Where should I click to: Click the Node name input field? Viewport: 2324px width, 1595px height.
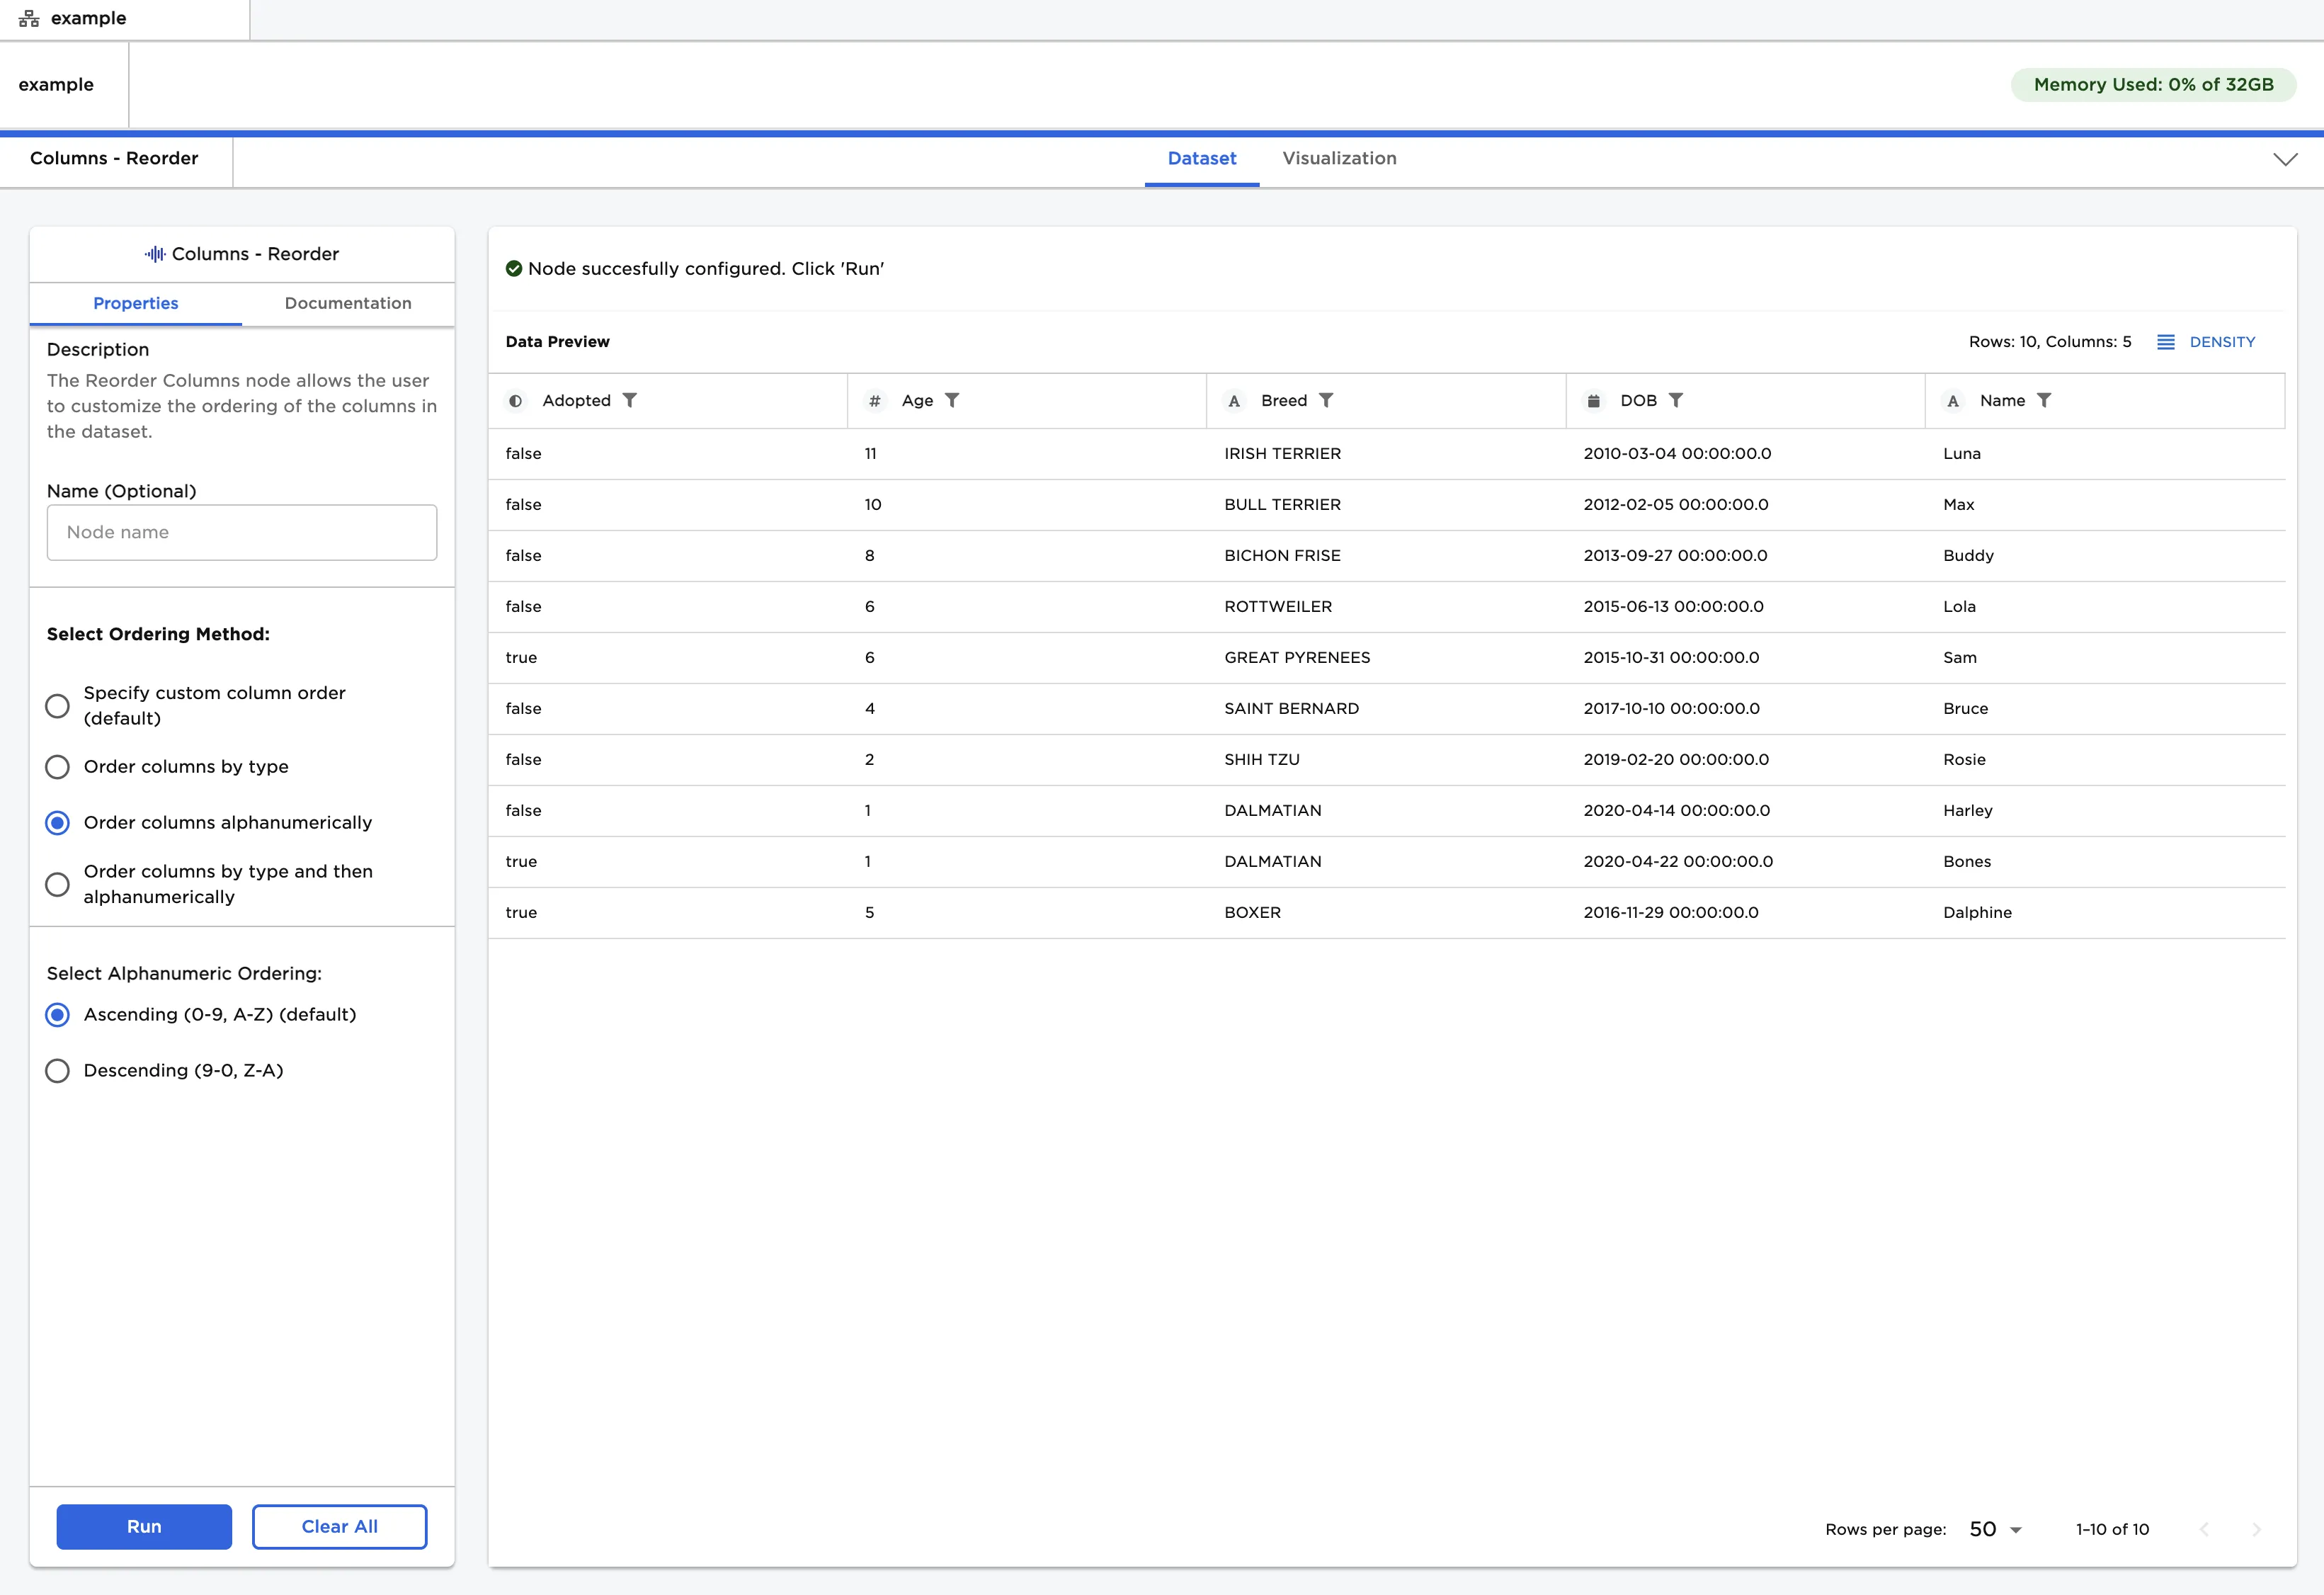(x=242, y=532)
